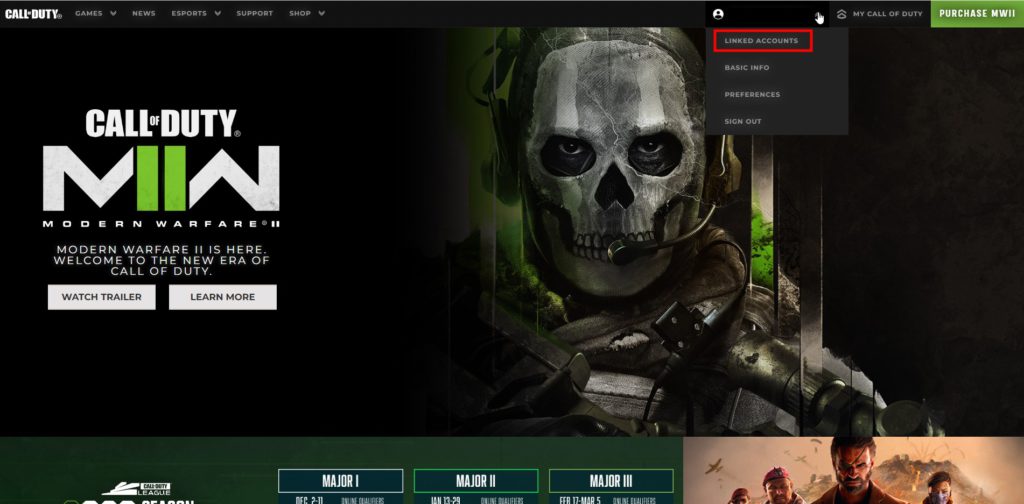This screenshot has width=1024, height=504.
Task: Click the Call of Duty logo in navbar
Action: pyautogui.click(x=33, y=14)
